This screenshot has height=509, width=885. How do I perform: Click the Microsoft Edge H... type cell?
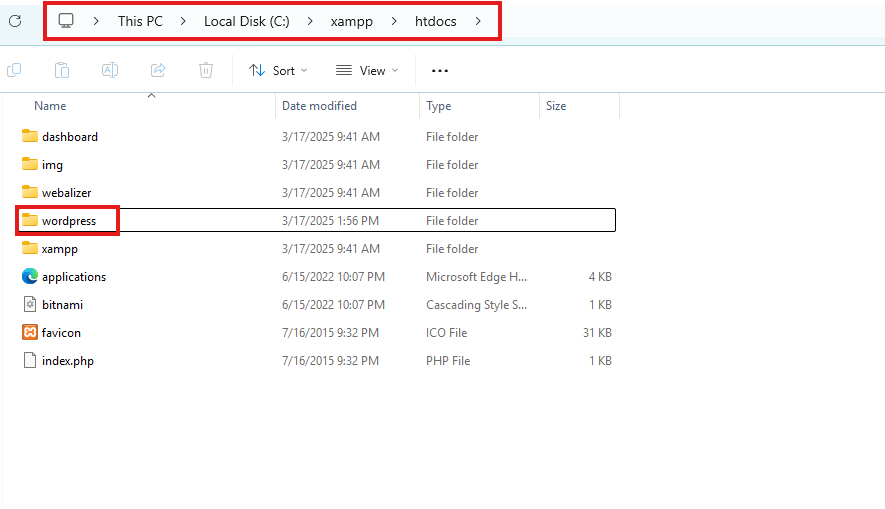click(476, 277)
